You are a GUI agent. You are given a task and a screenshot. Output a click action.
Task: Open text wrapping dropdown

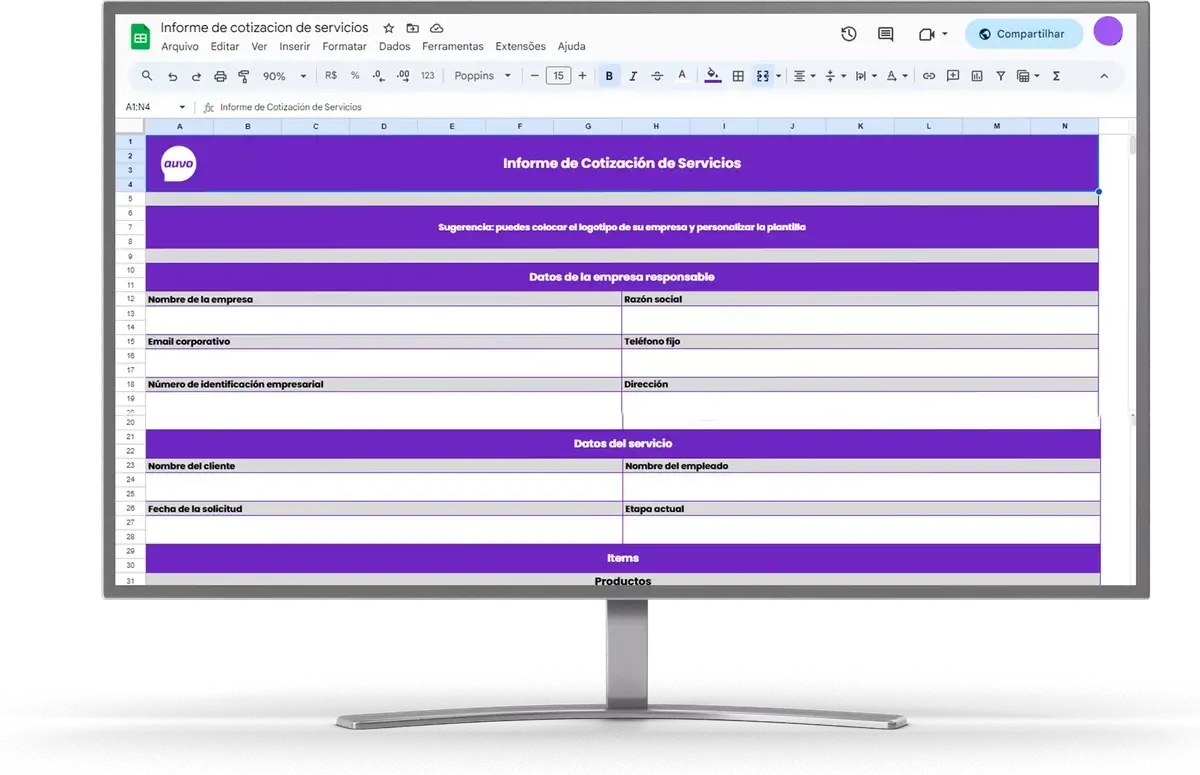coord(865,76)
